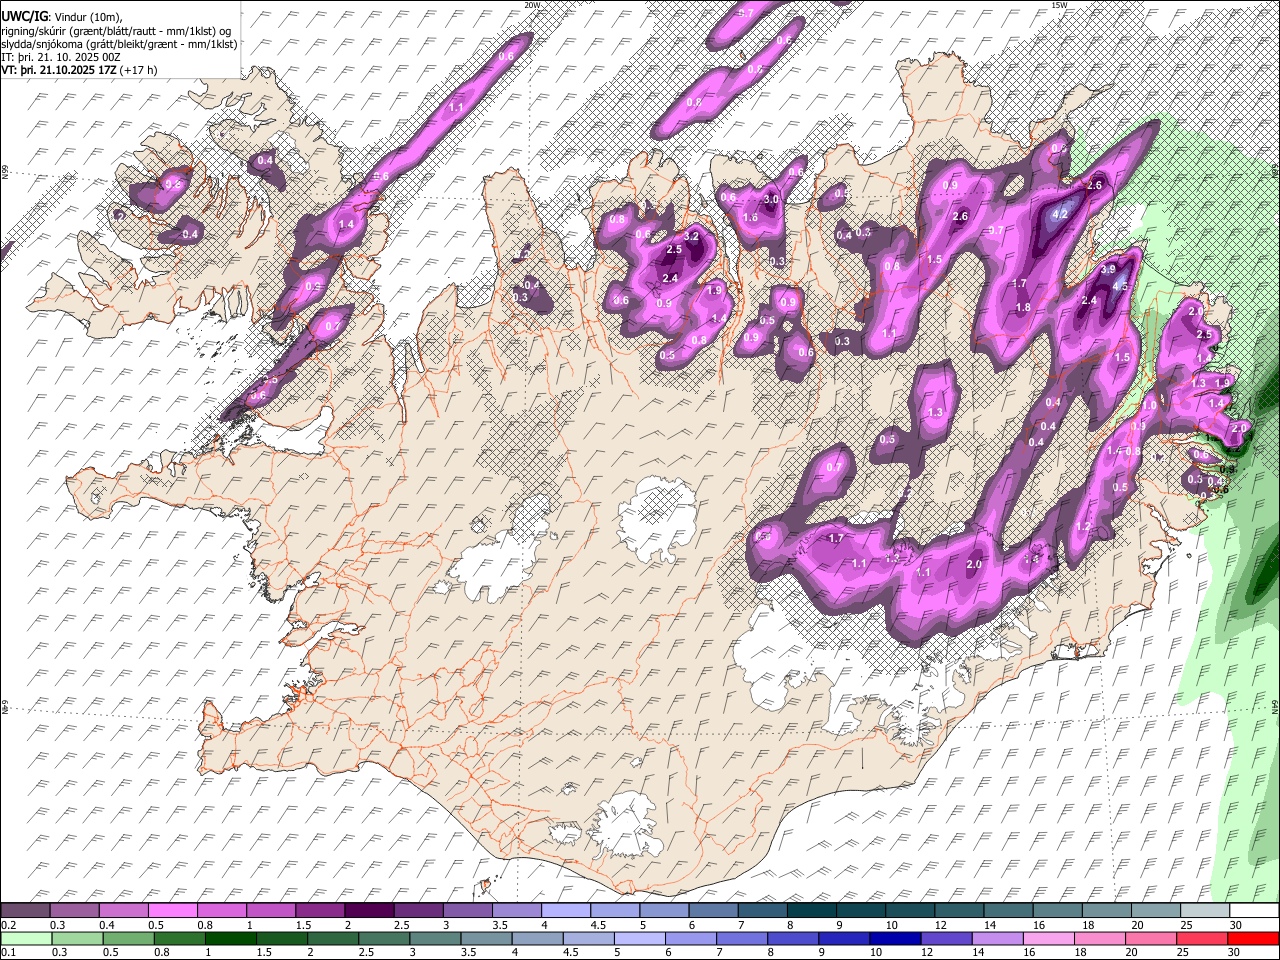Viewport: 1280px width, 960px height.
Task: Select white top-row swatch after 30
Action: [1253, 910]
